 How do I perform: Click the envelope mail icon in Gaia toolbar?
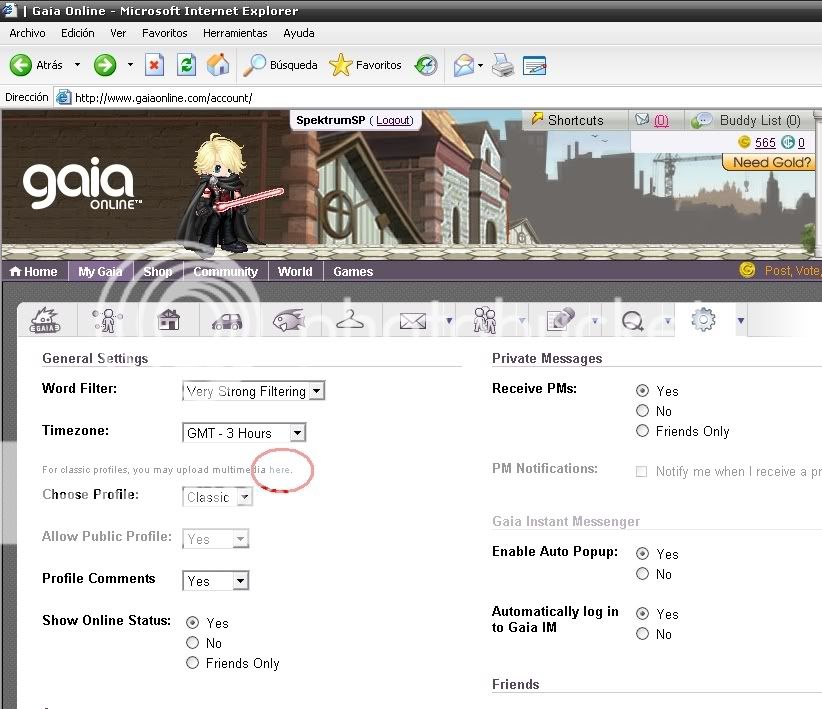(x=412, y=321)
